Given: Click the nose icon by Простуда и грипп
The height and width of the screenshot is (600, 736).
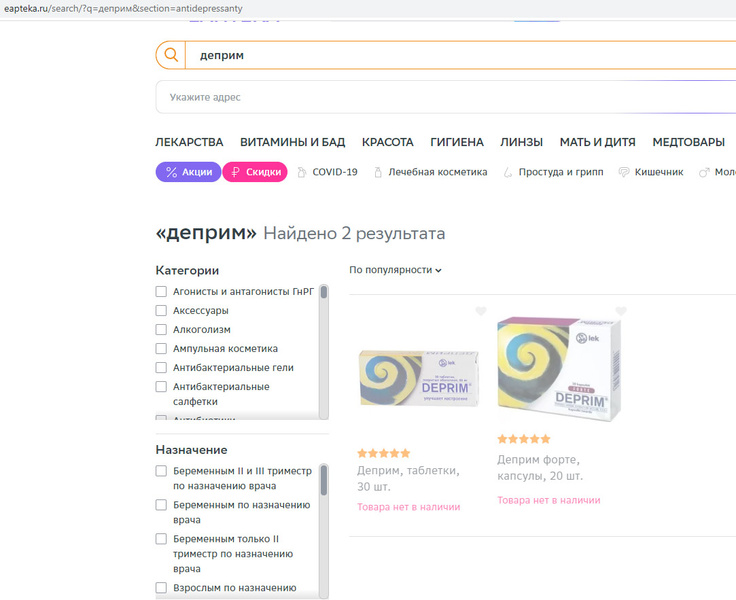Looking at the screenshot, I should click(x=507, y=172).
